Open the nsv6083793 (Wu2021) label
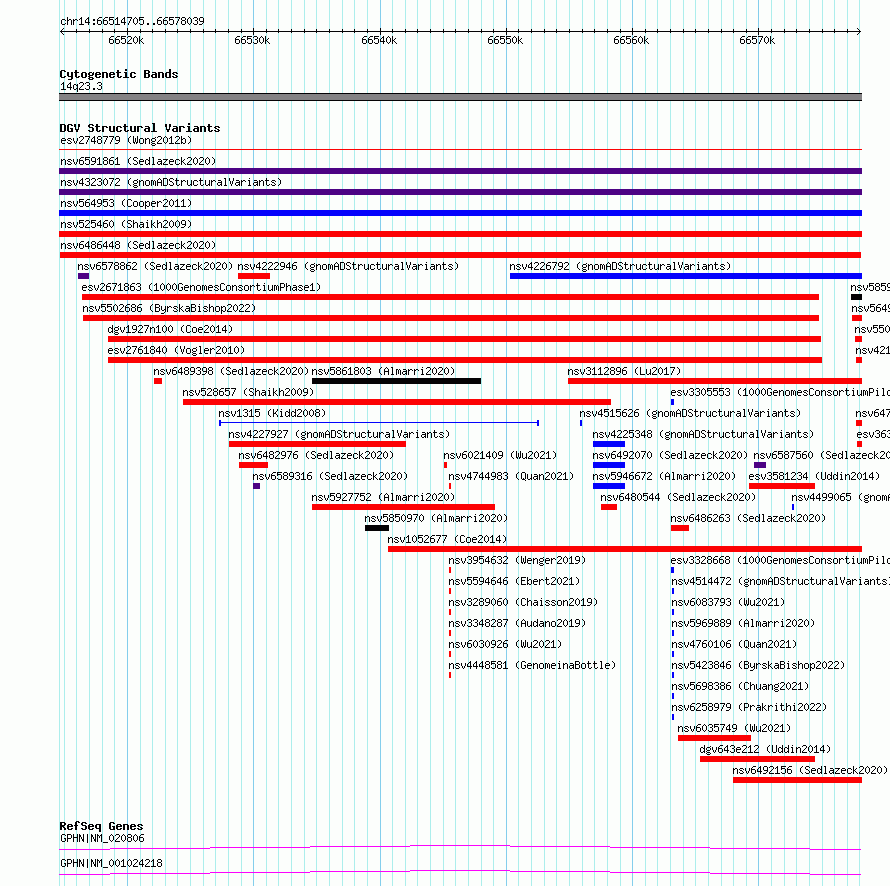This screenshot has width=890, height=886. tap(728, 602)
